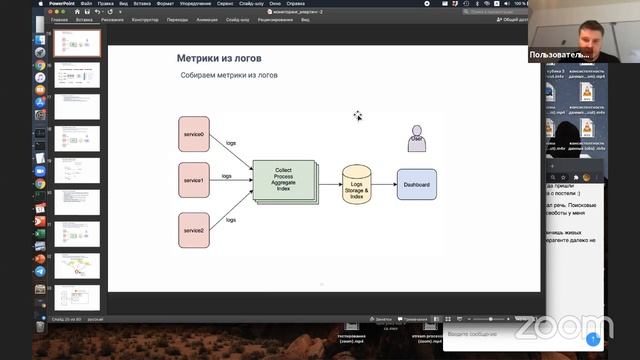Save the presentation with the floppy disk icon
Image resolution: width=640 pixels, height=360 pixels.
[87, 12]
